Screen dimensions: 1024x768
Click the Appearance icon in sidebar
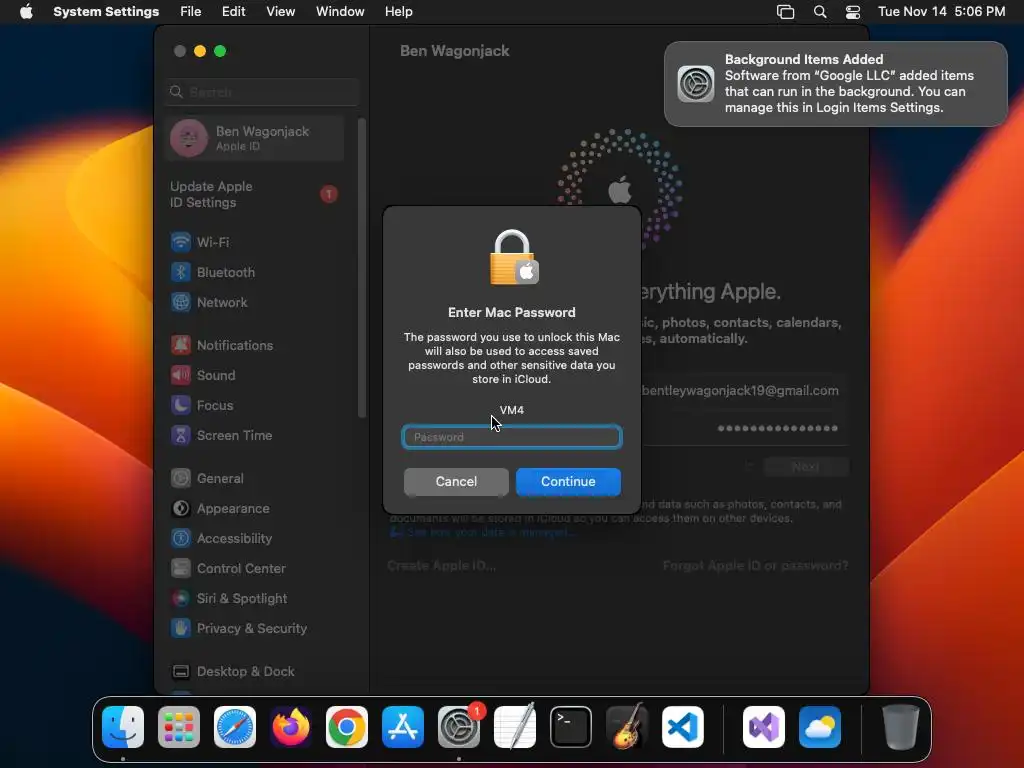pyautogui.click(x=181, y=508)
